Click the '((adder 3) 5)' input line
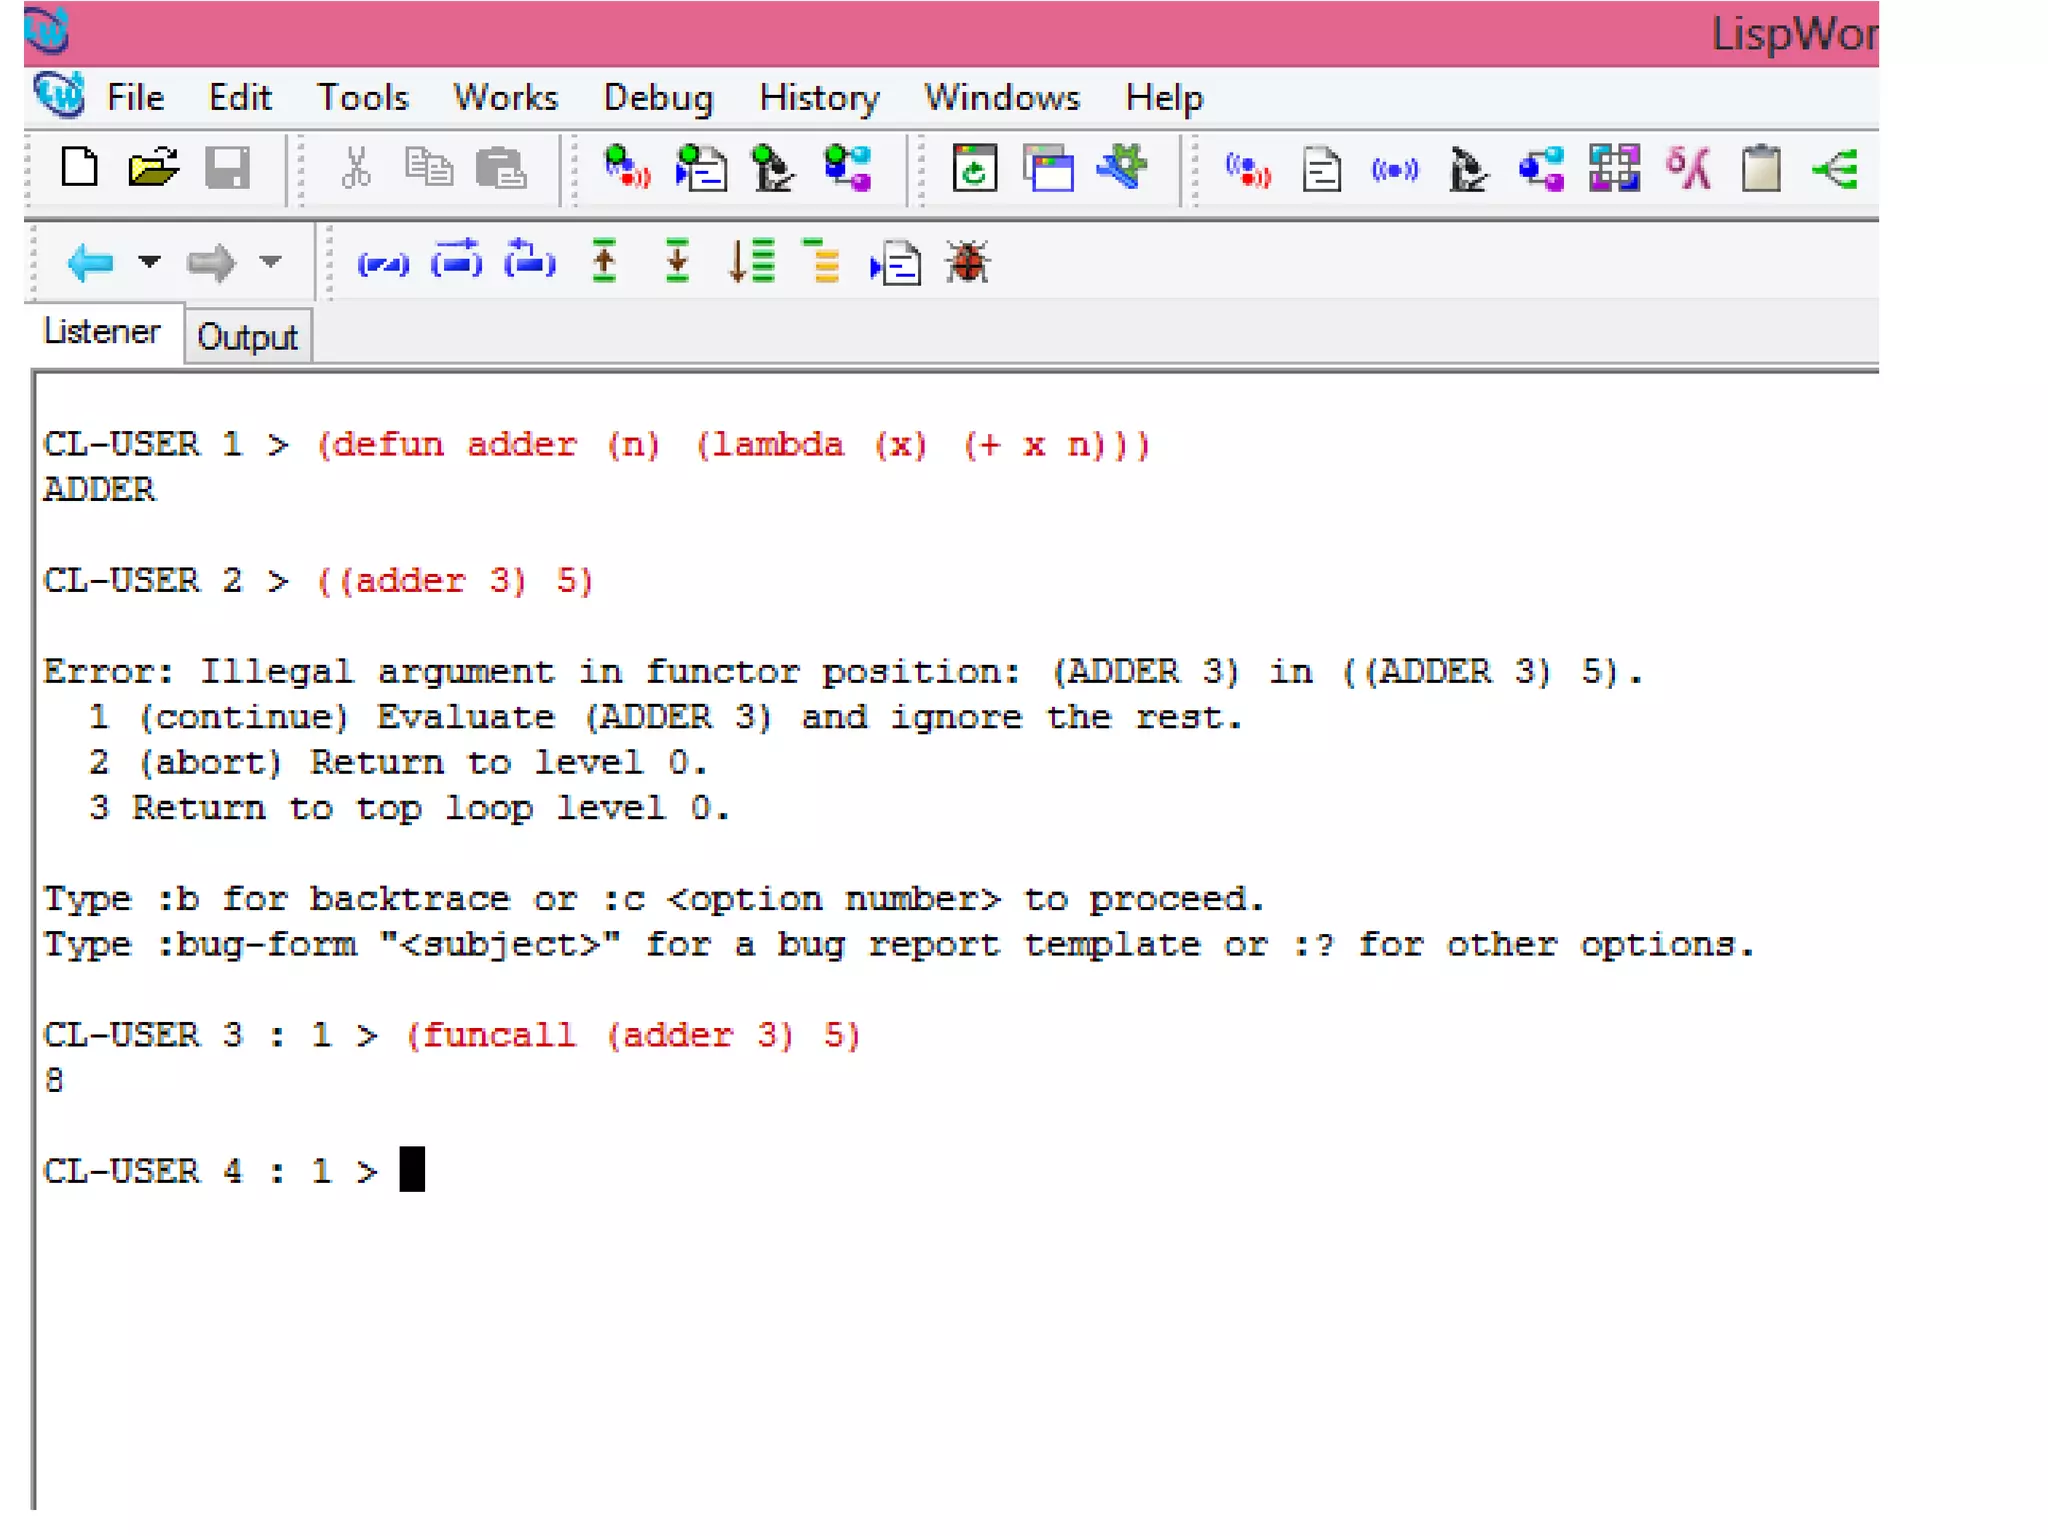The width and height of the screenshot is (2048, 1536). tap(455, 580)
